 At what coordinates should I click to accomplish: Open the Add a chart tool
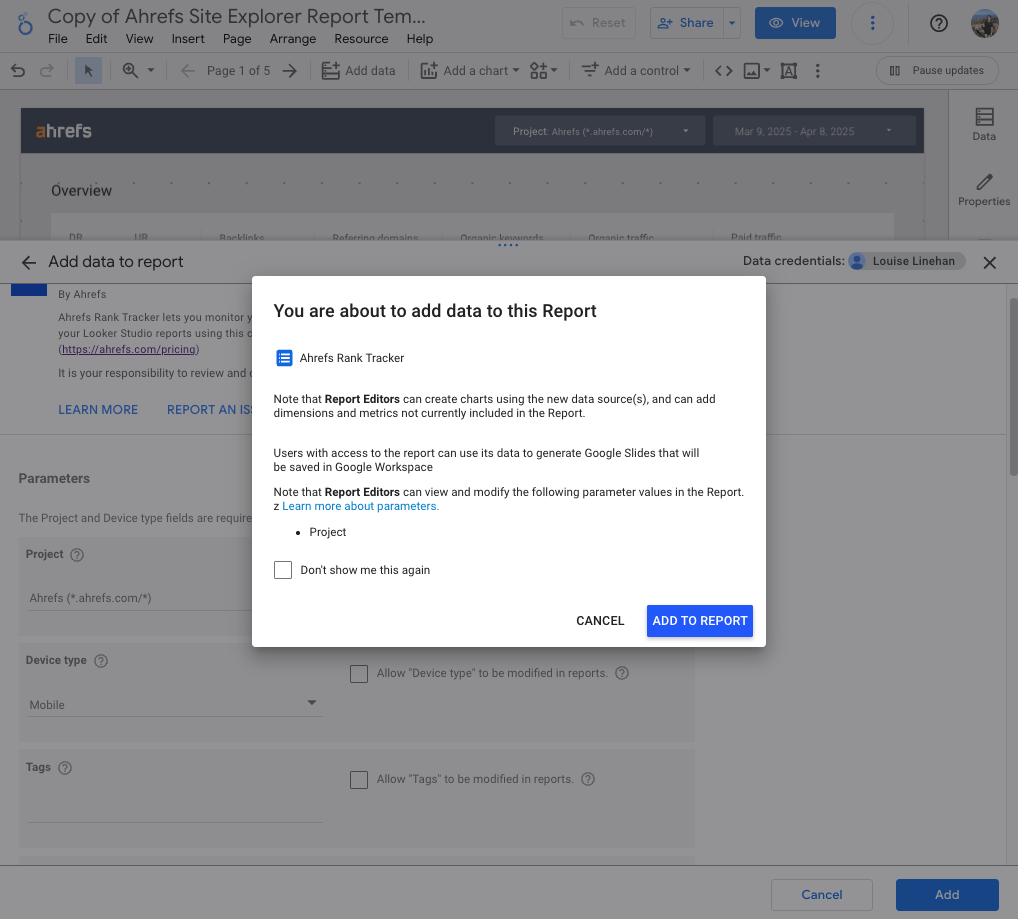(469, 70)
